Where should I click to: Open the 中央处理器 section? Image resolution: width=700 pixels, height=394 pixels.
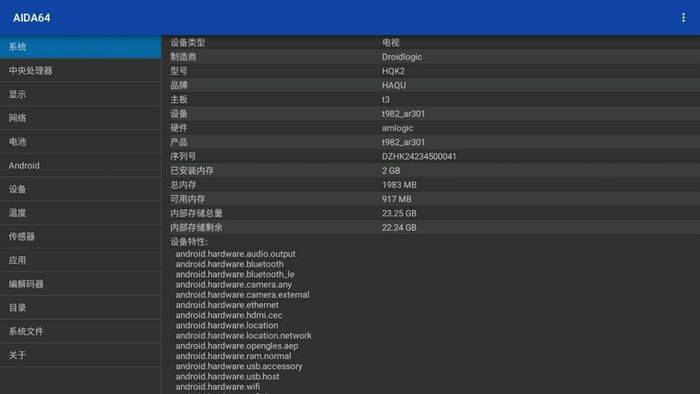(x=80, y=71)
